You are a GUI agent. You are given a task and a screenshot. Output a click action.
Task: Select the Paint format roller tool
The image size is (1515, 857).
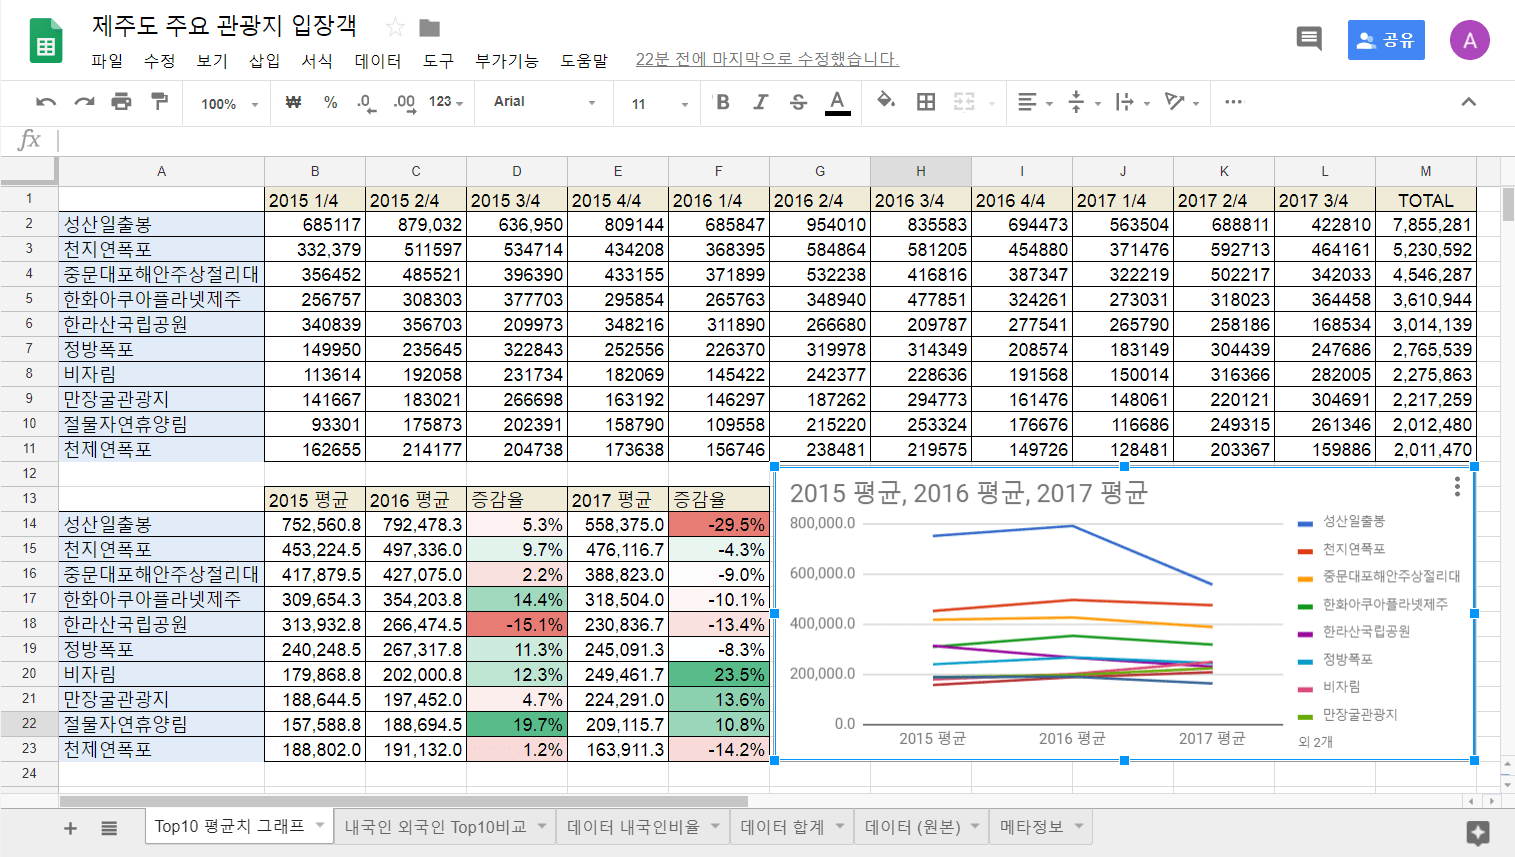click(x=159, y=102)
